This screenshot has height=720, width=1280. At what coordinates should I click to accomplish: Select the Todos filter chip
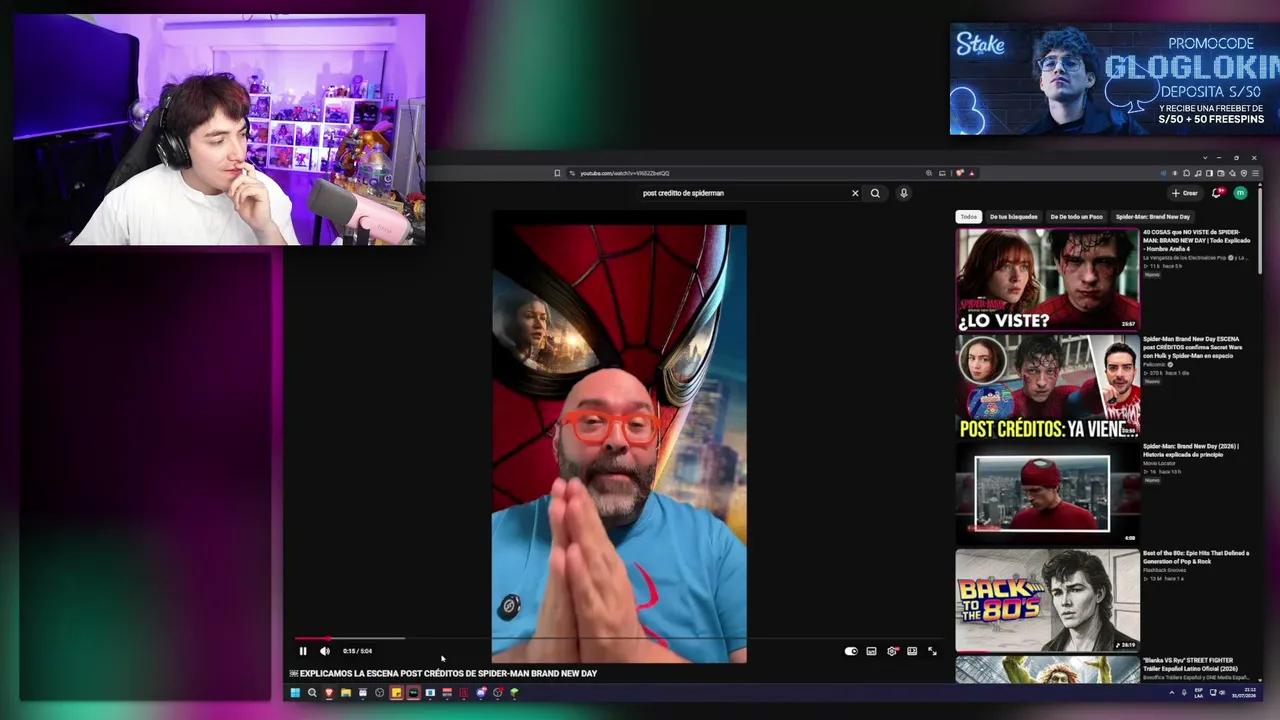(x=968, y=217)
